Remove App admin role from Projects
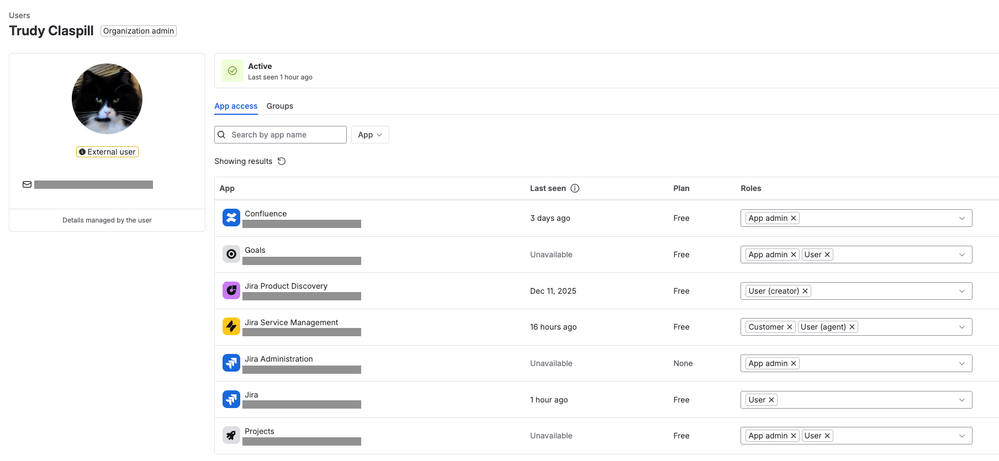Image resolution: width=999 pixels, height=461 pixels. tap(793, 436)
